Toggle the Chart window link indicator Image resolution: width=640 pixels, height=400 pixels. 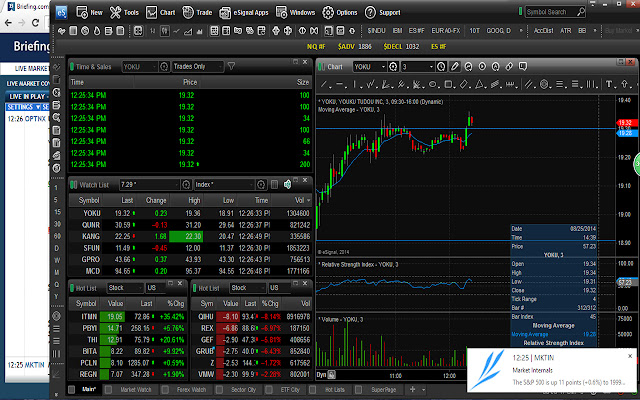[x=321, y=66]
